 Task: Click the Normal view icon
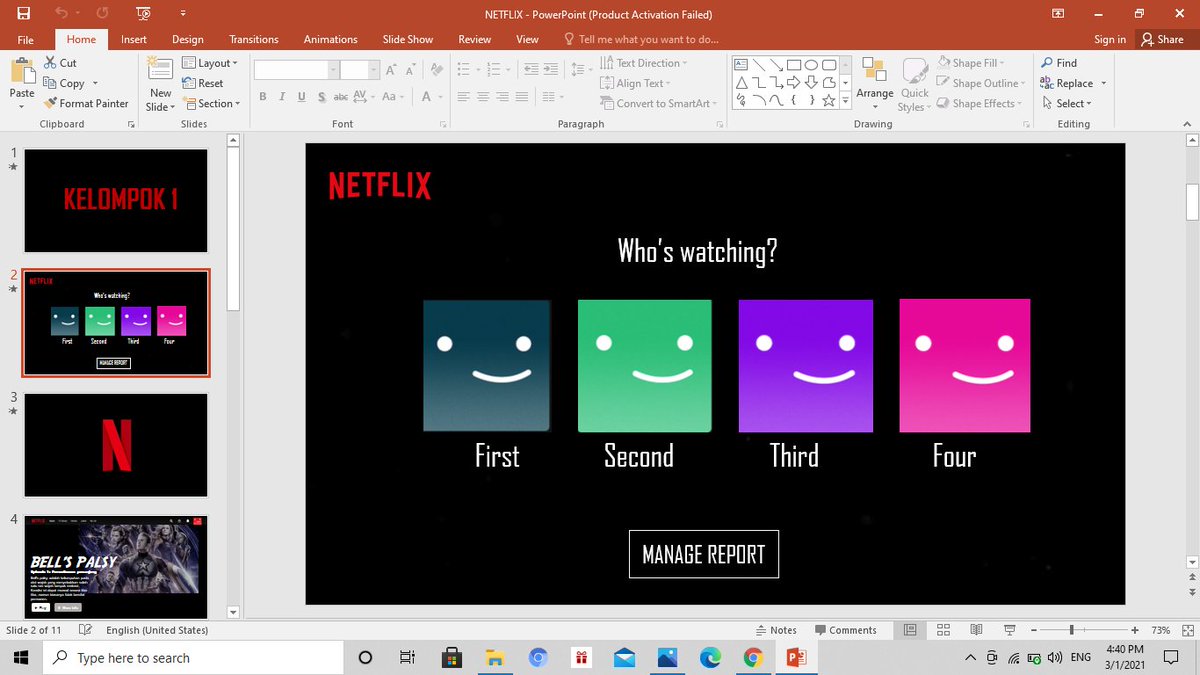(910, 630)
